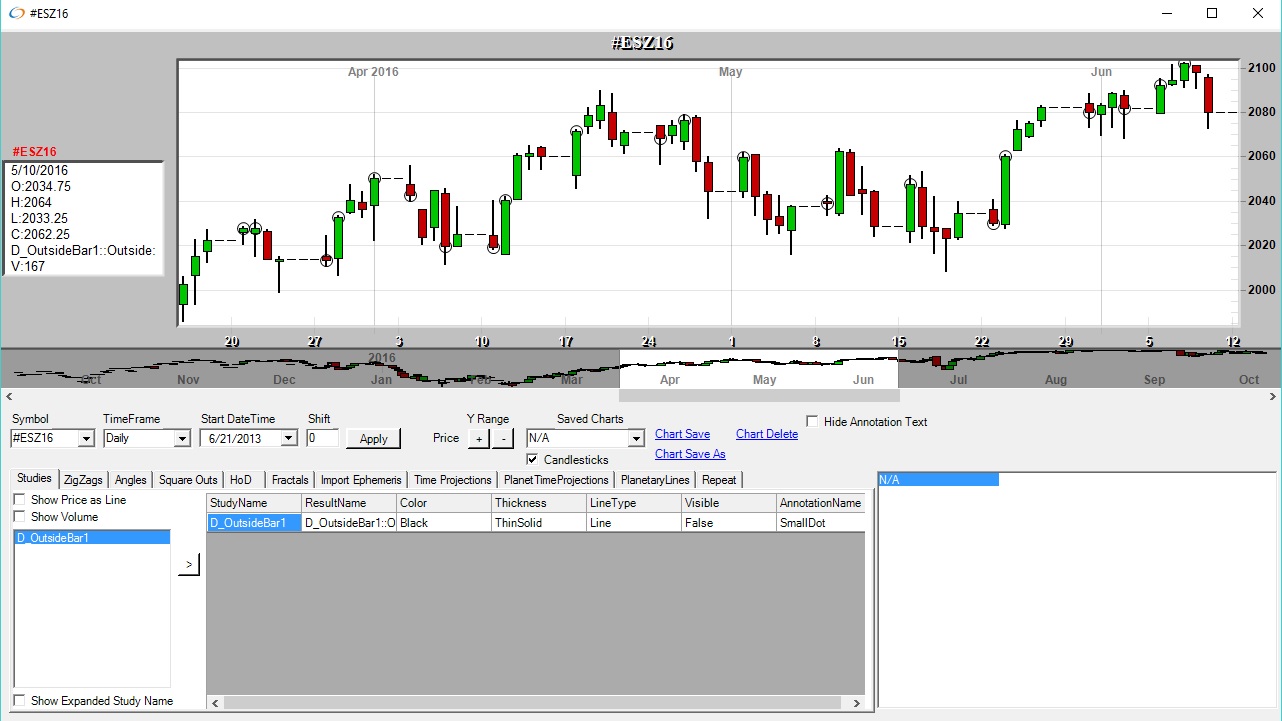Open the Symbol dropdown
The width and height of the screenshot is (1282, 721).
[85, 438]
